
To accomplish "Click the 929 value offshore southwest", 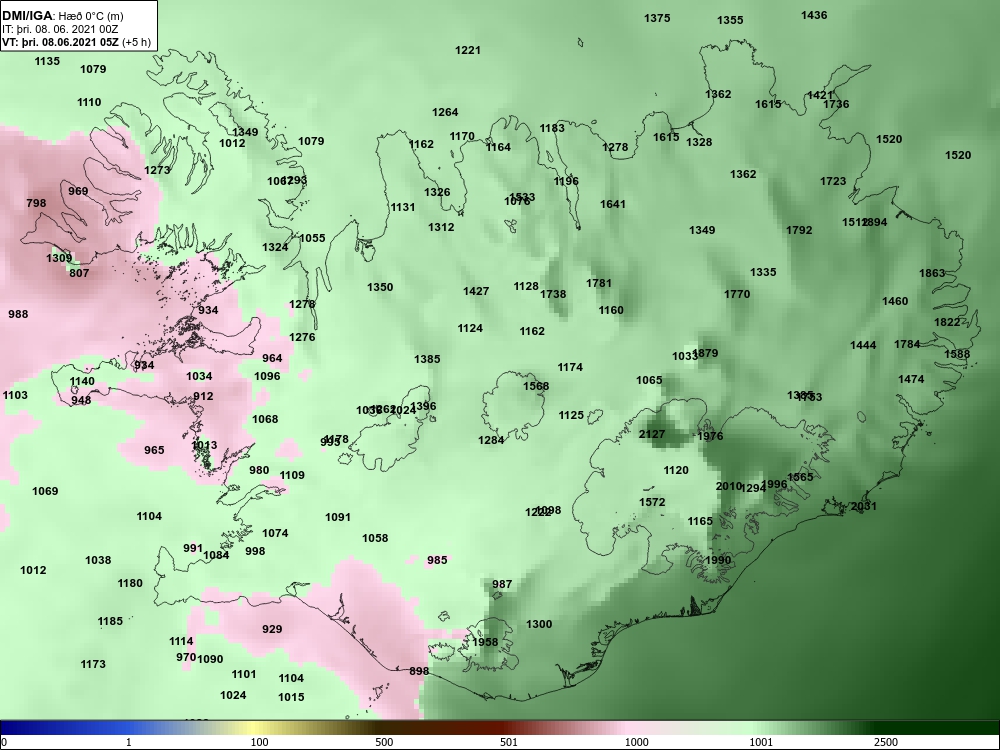I will pos(272,629).
